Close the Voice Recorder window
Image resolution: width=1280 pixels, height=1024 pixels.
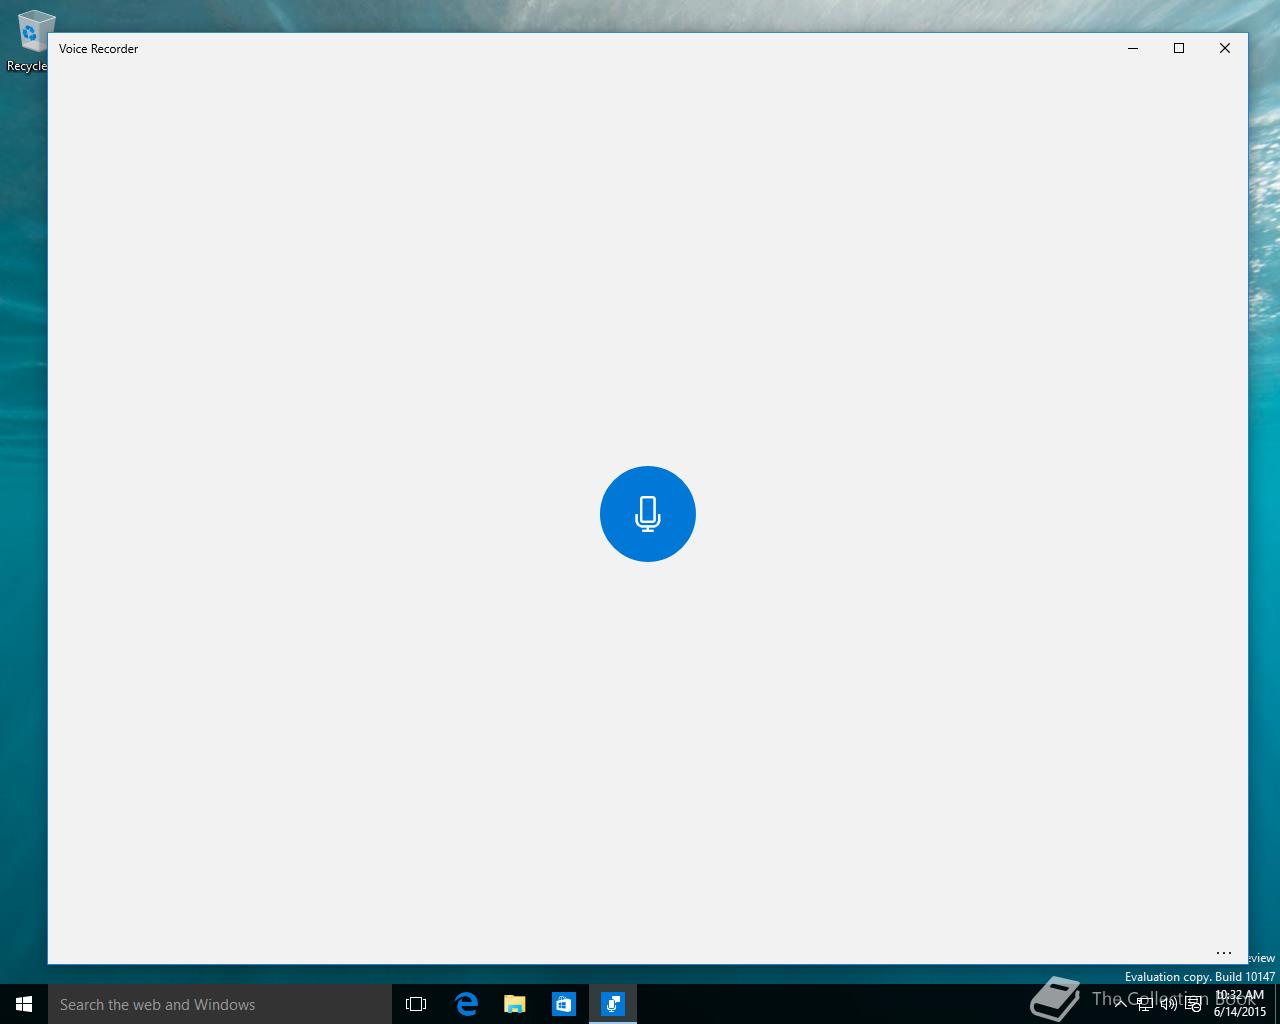pyautogui.click(x=1225, y=48)
